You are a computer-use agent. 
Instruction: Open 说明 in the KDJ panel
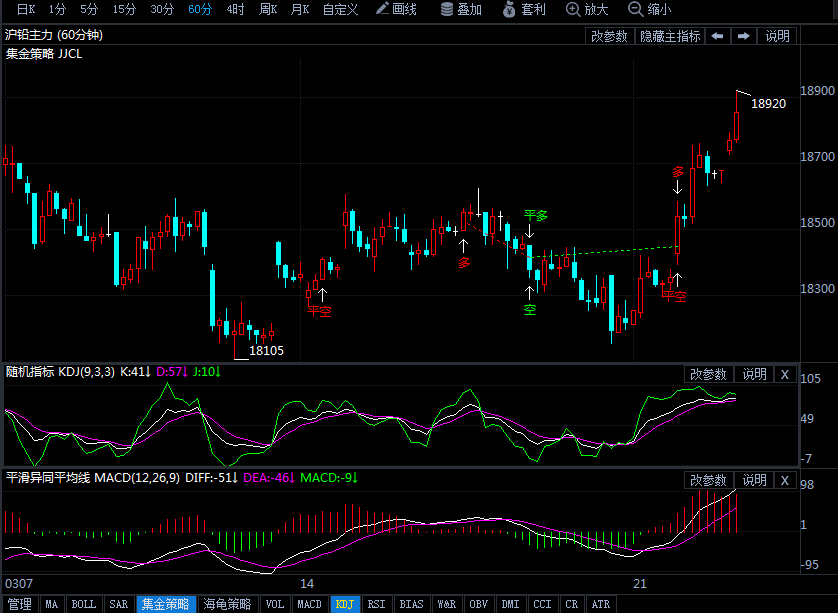tap(754, 374)
